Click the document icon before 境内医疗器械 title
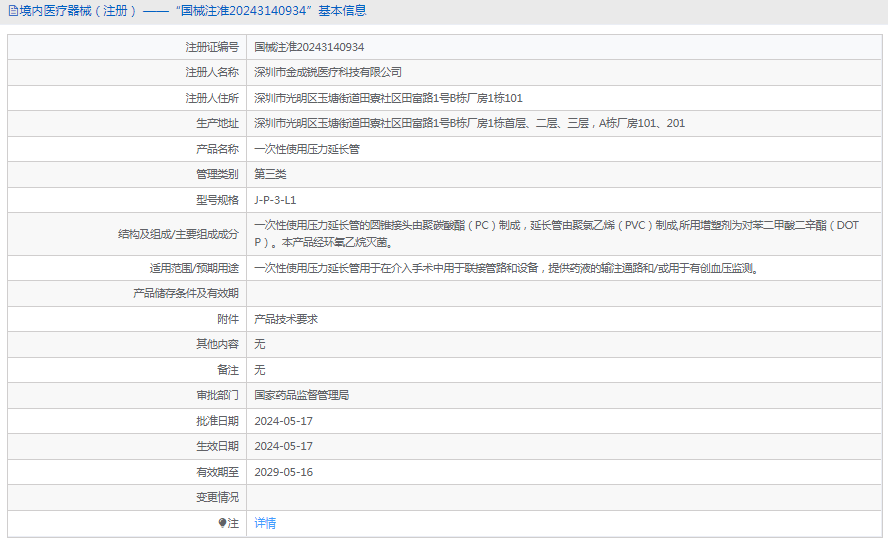This screenshot has height=547, width=888. [13, 11]
